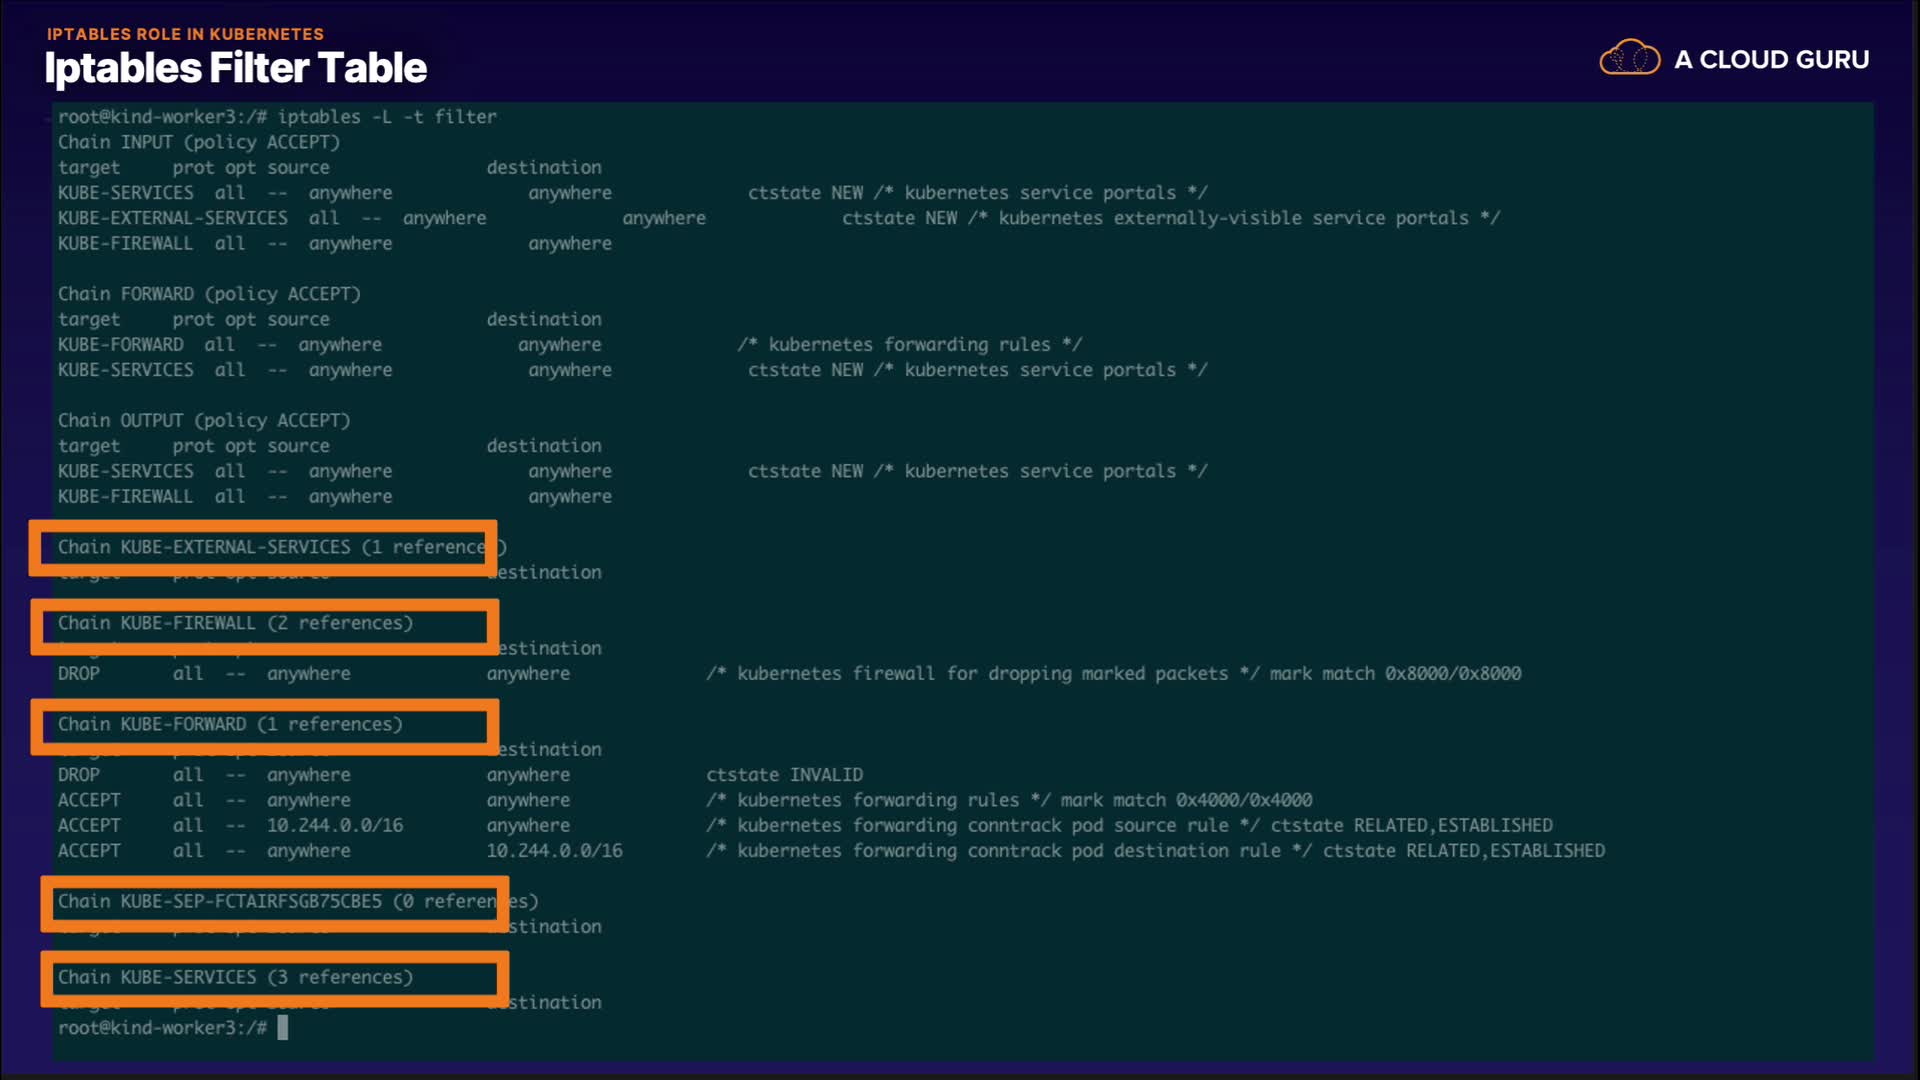This screenshot has width=1920, height=1080.
Task: Click the mark match 0x8000/0x8000 text
Action: point(1395,674)
